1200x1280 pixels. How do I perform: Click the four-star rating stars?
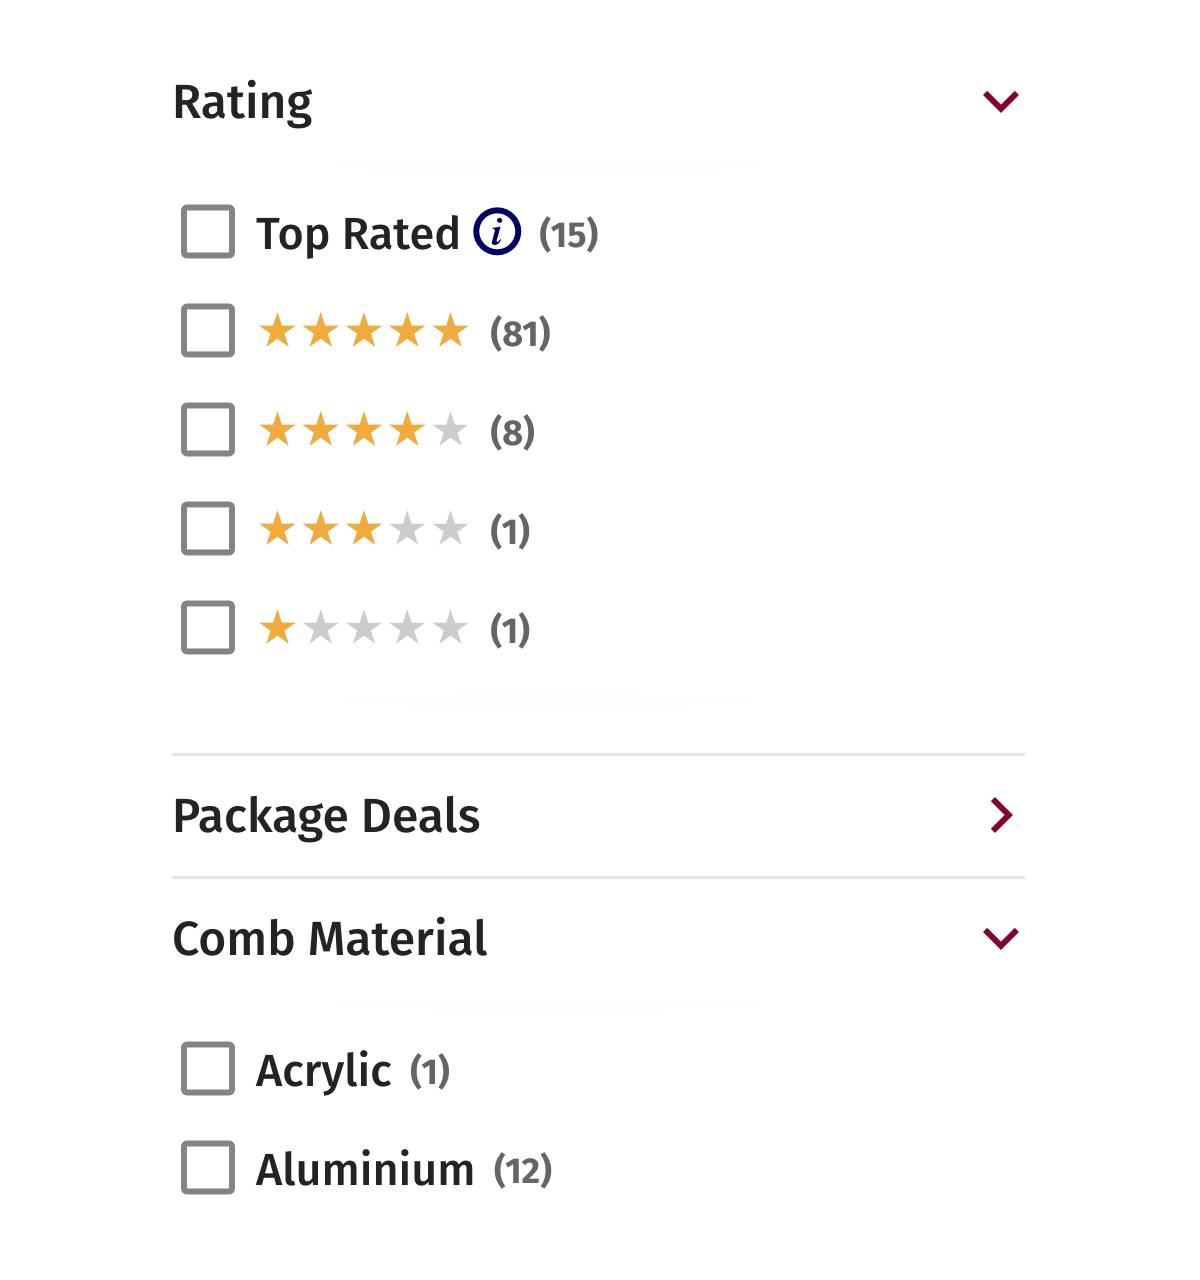363,431
